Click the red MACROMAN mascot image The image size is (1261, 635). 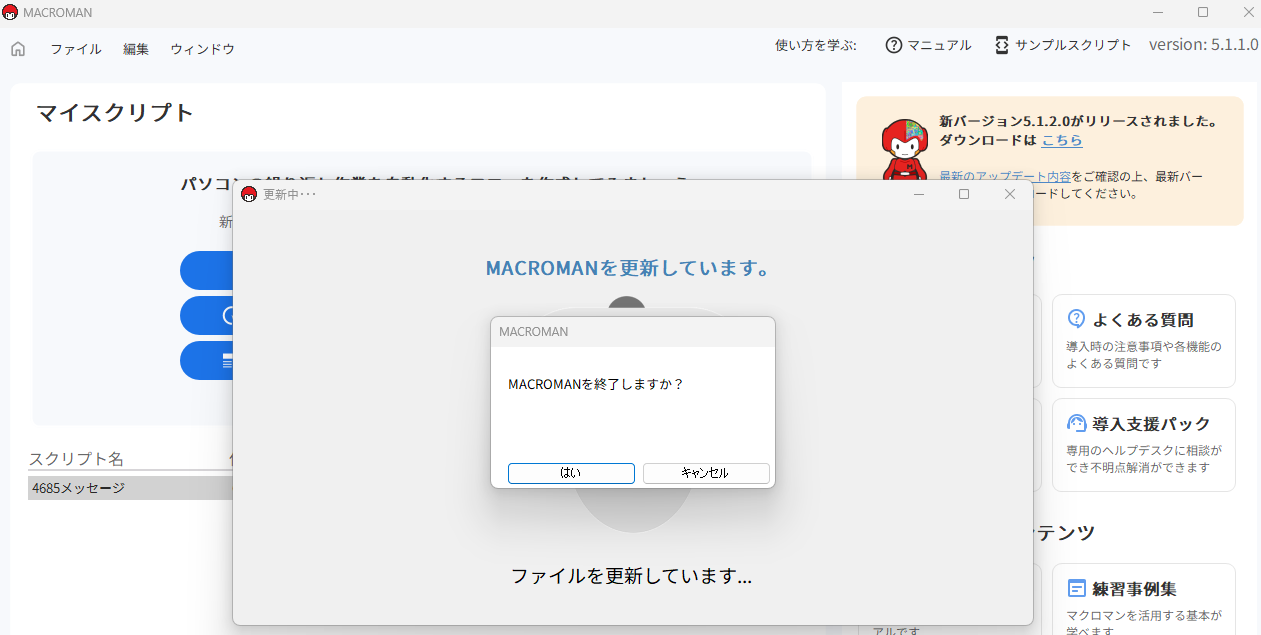(x=905, y=150)
